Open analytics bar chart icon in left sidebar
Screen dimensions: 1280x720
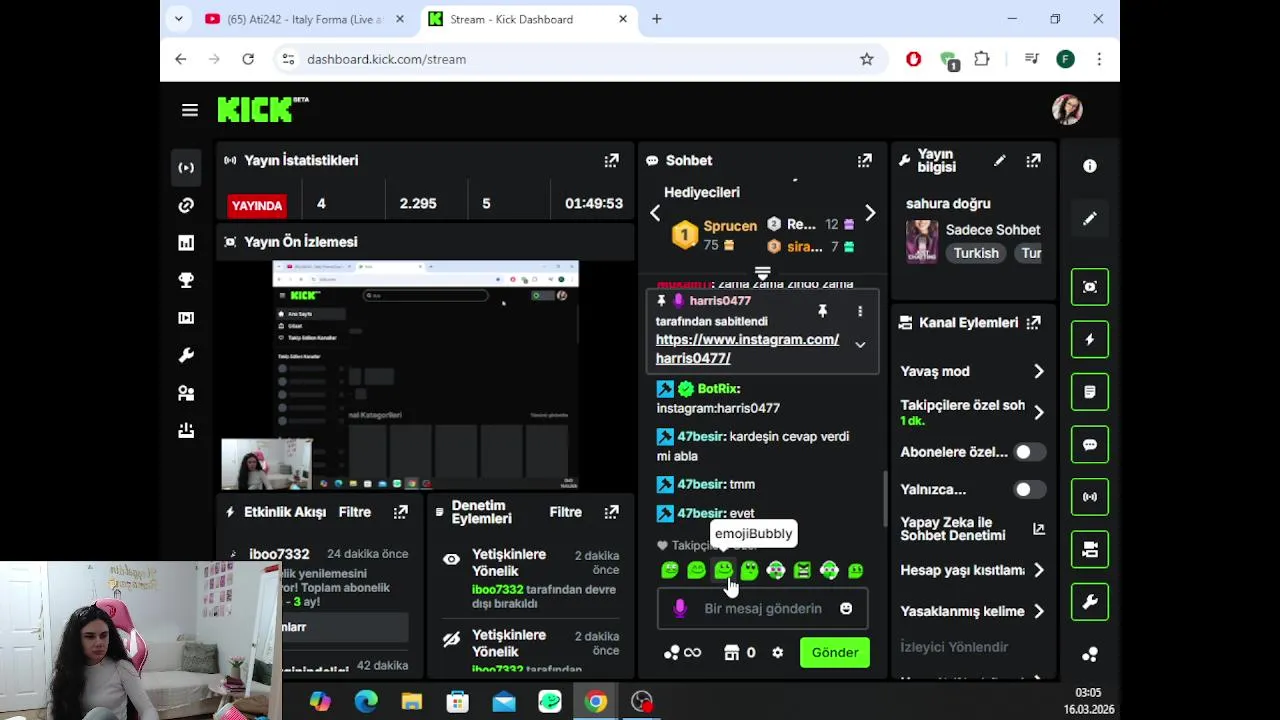(186, 243)
